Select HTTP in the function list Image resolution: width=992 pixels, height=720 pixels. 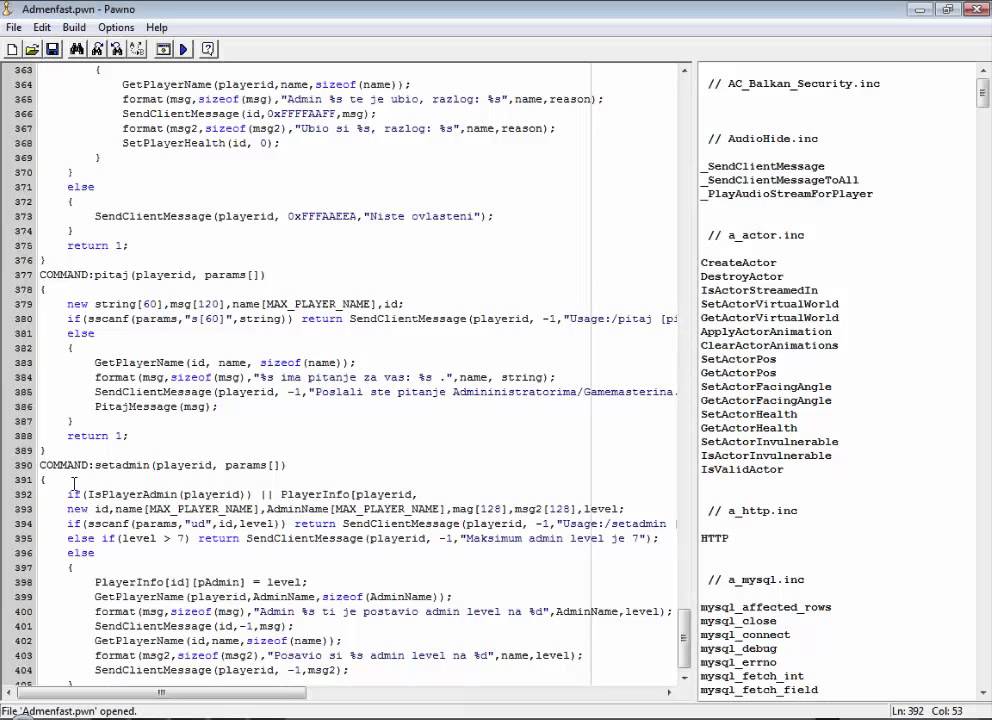click(x=714, y=538)
